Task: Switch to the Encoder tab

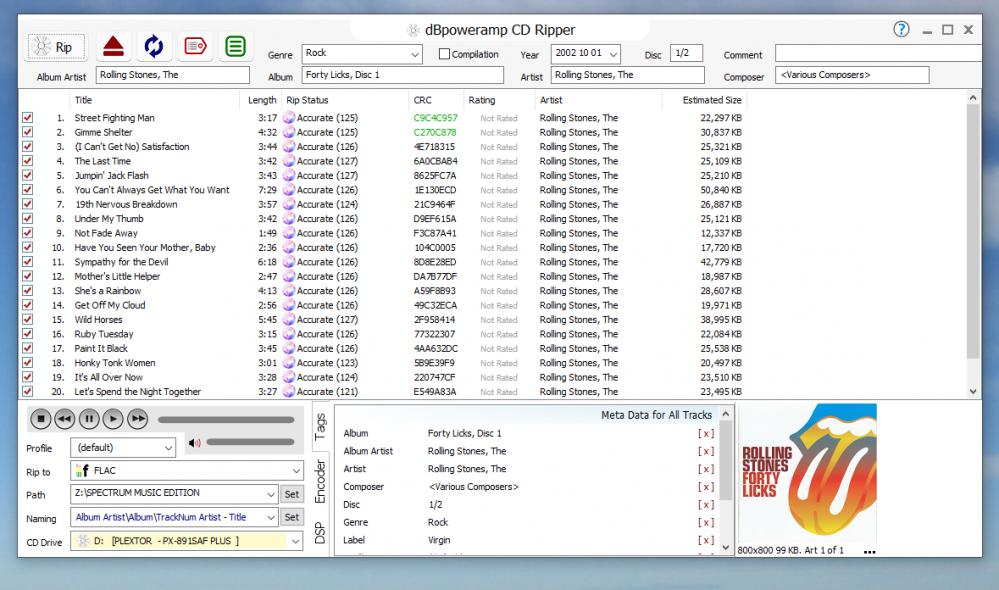Action: (321, 481)
